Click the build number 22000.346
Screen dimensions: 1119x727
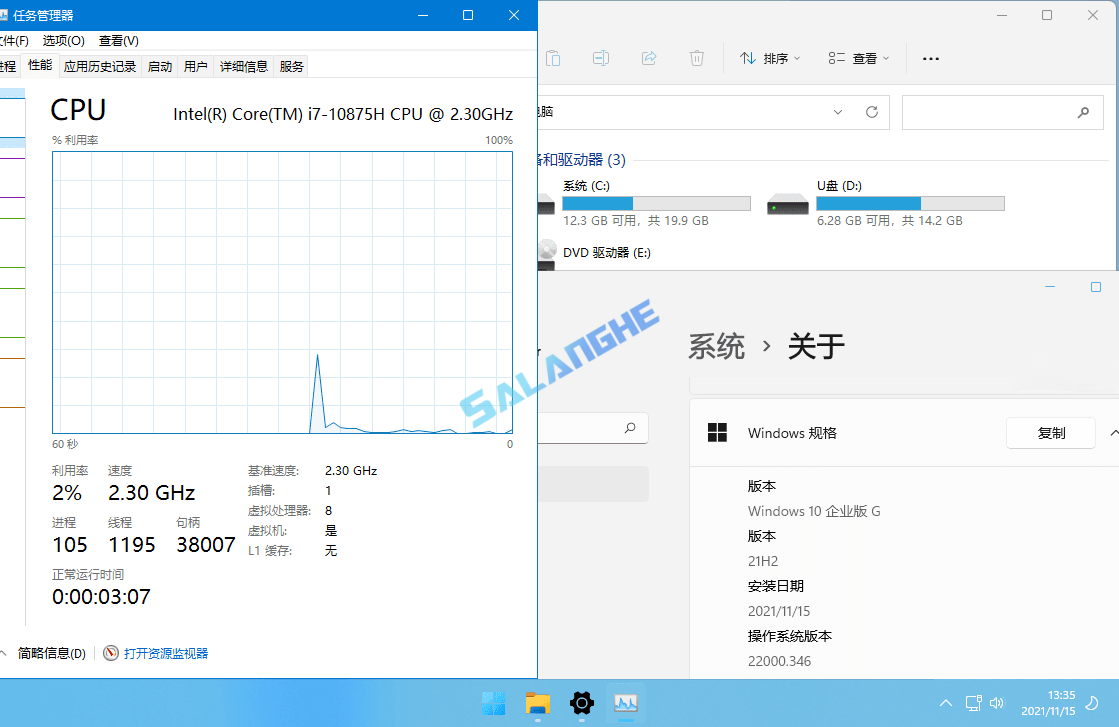click(x=779, y=661)
